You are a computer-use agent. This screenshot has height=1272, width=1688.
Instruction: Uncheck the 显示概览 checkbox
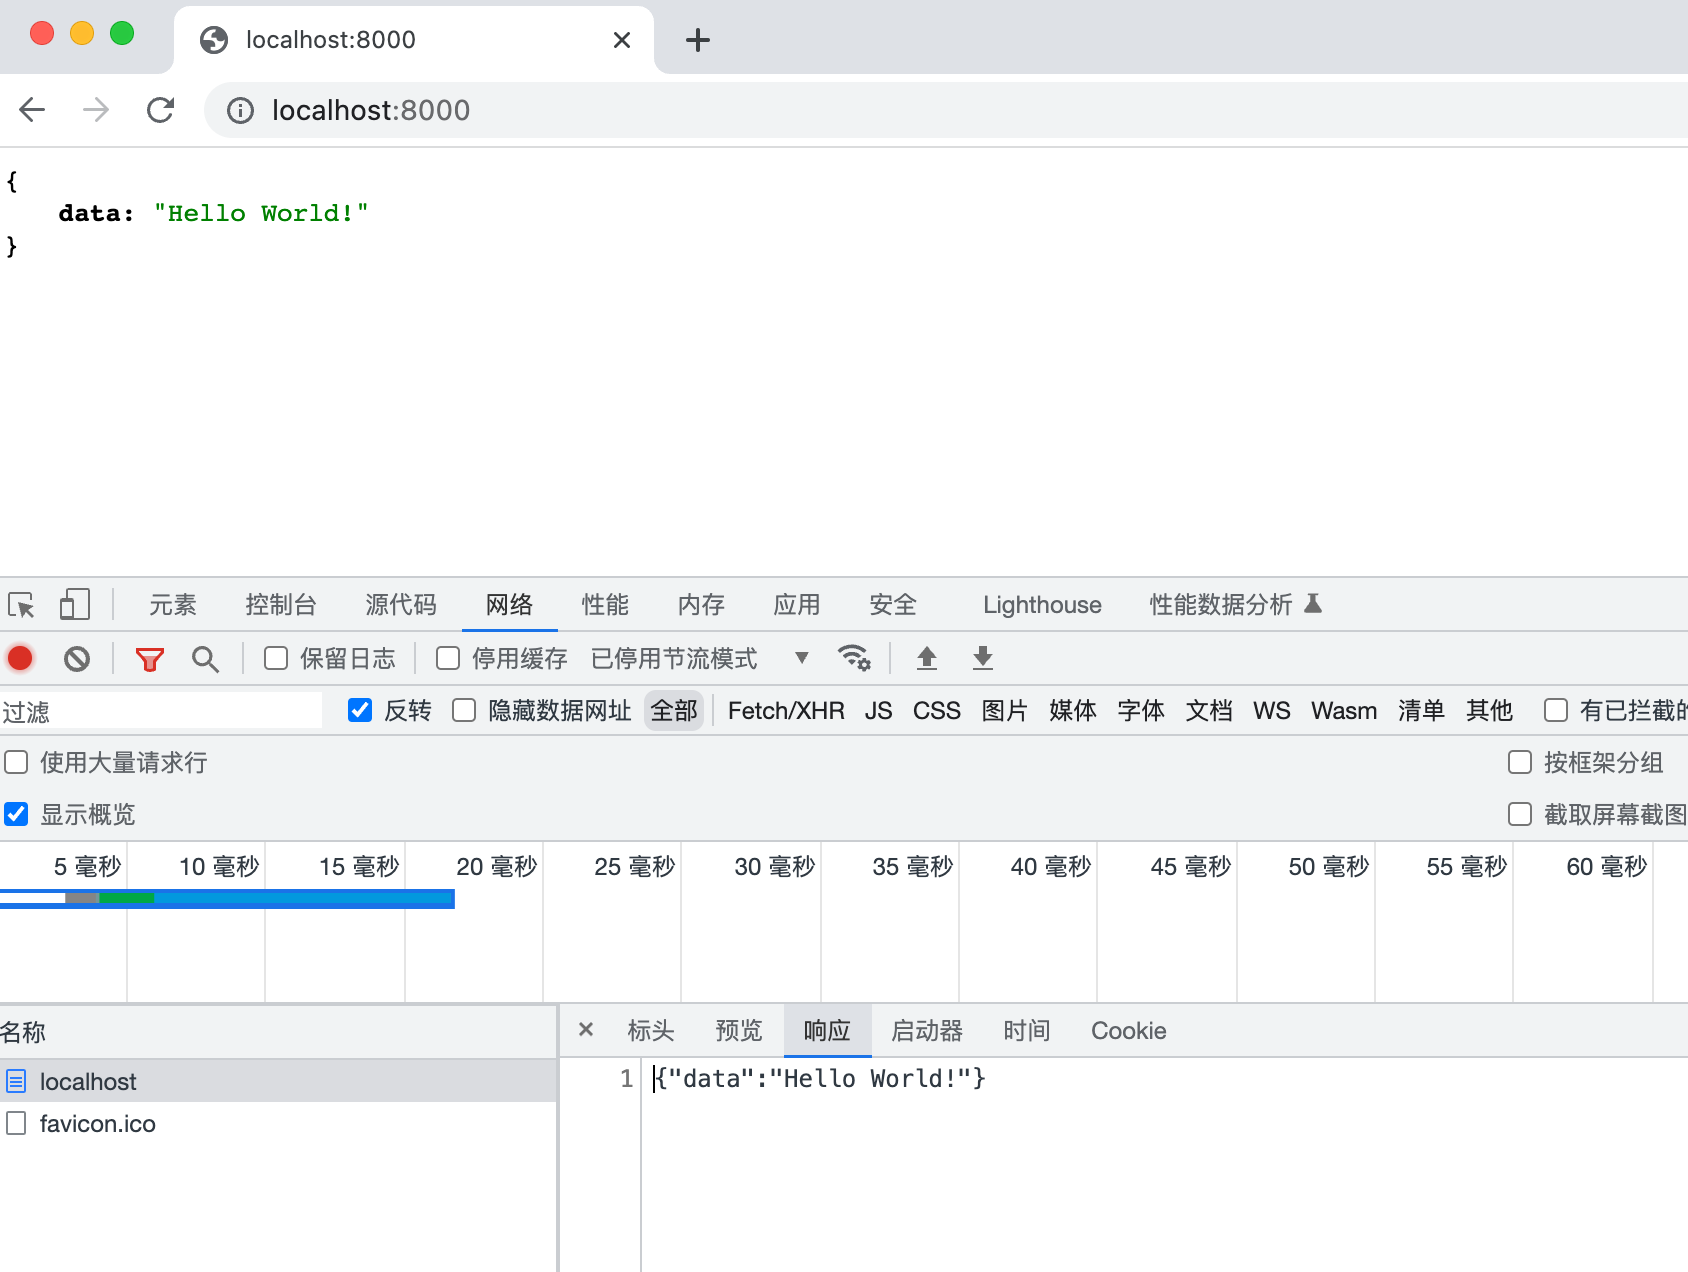coord(16,814)
